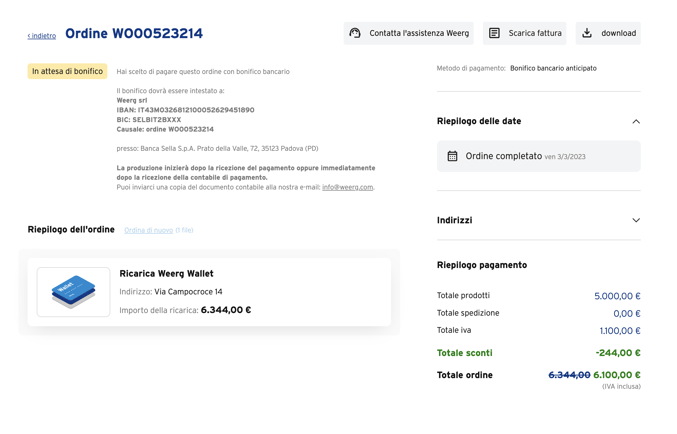This screenshot has width=677, height=434.
Task: Select the Causale: ordine W00523214 text
Action: coord(165,129)
